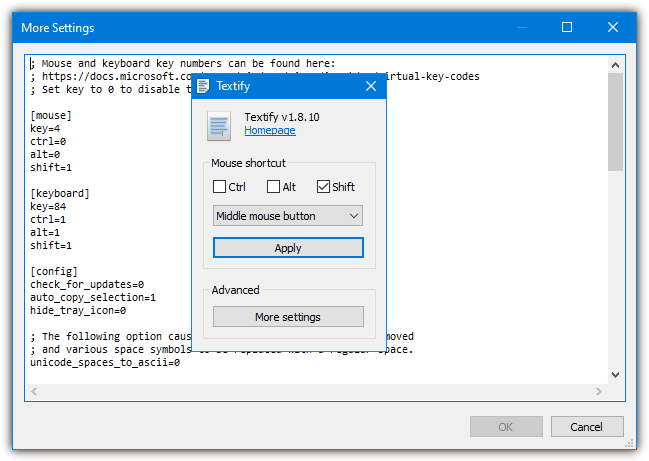
Task: Close the Textify dialog
Action: coord(371,86)
